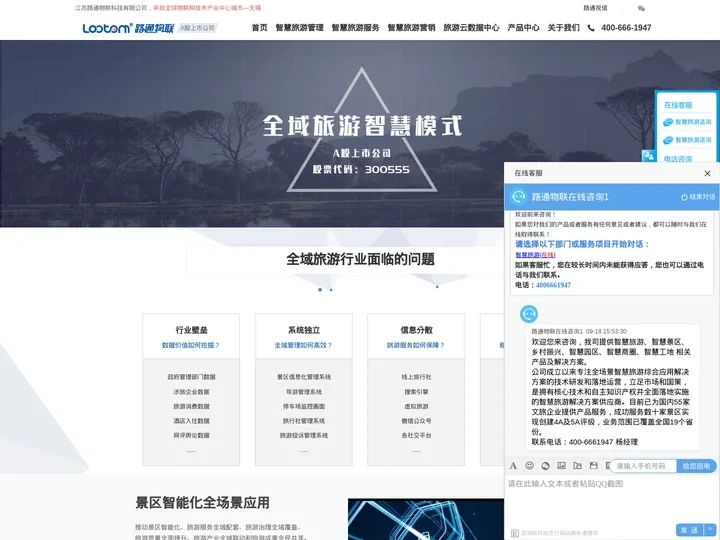Click the save chat record disk icon

point(594,466)
